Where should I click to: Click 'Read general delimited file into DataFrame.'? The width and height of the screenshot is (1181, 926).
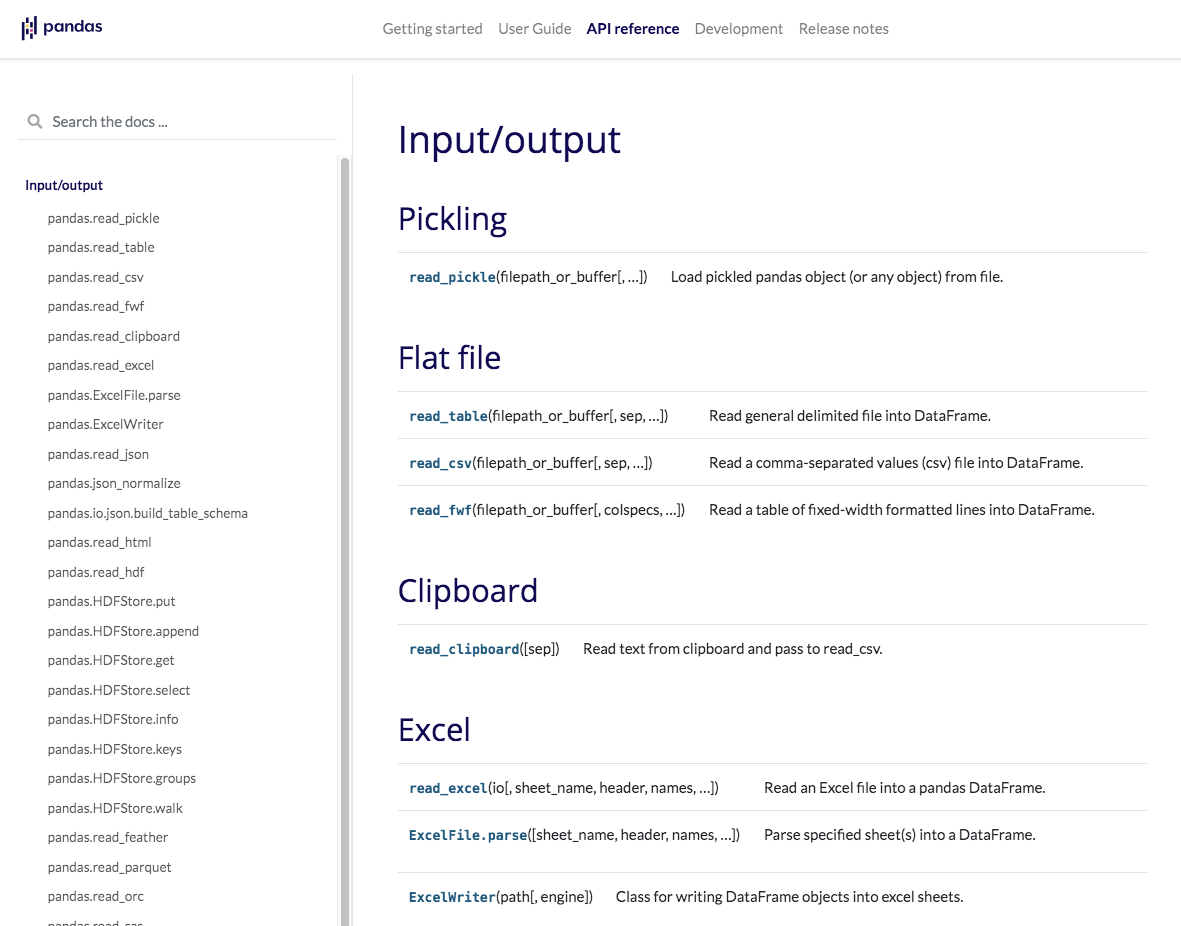(850, 416)
